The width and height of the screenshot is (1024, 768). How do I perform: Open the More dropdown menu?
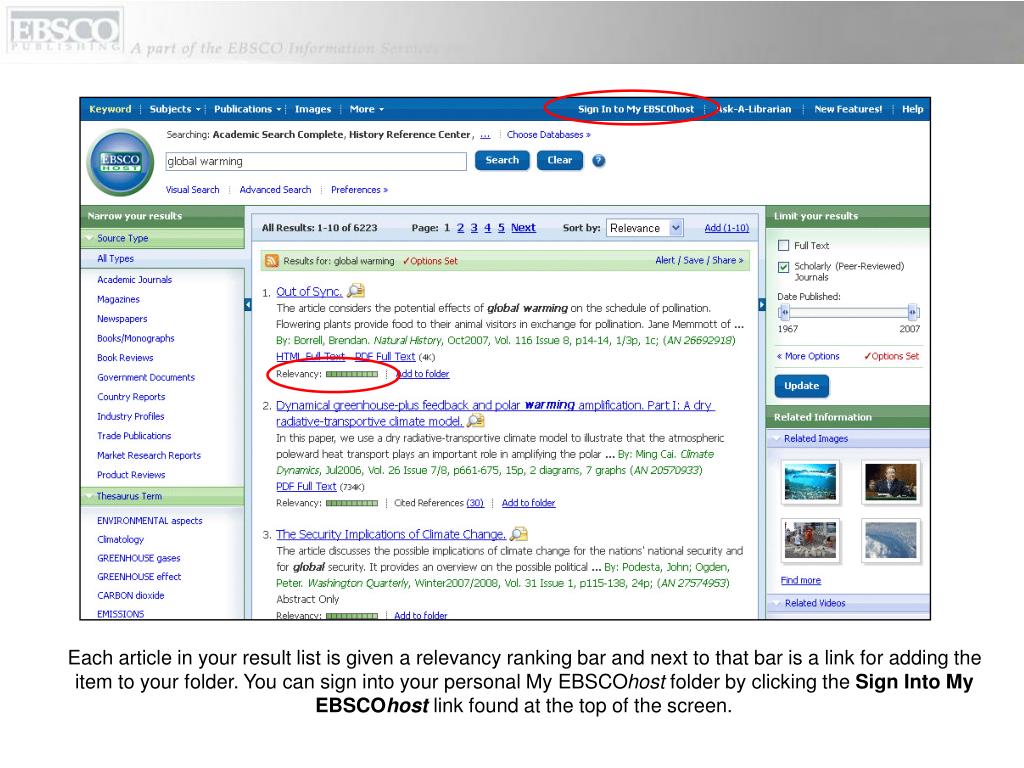tap(366, 109)
